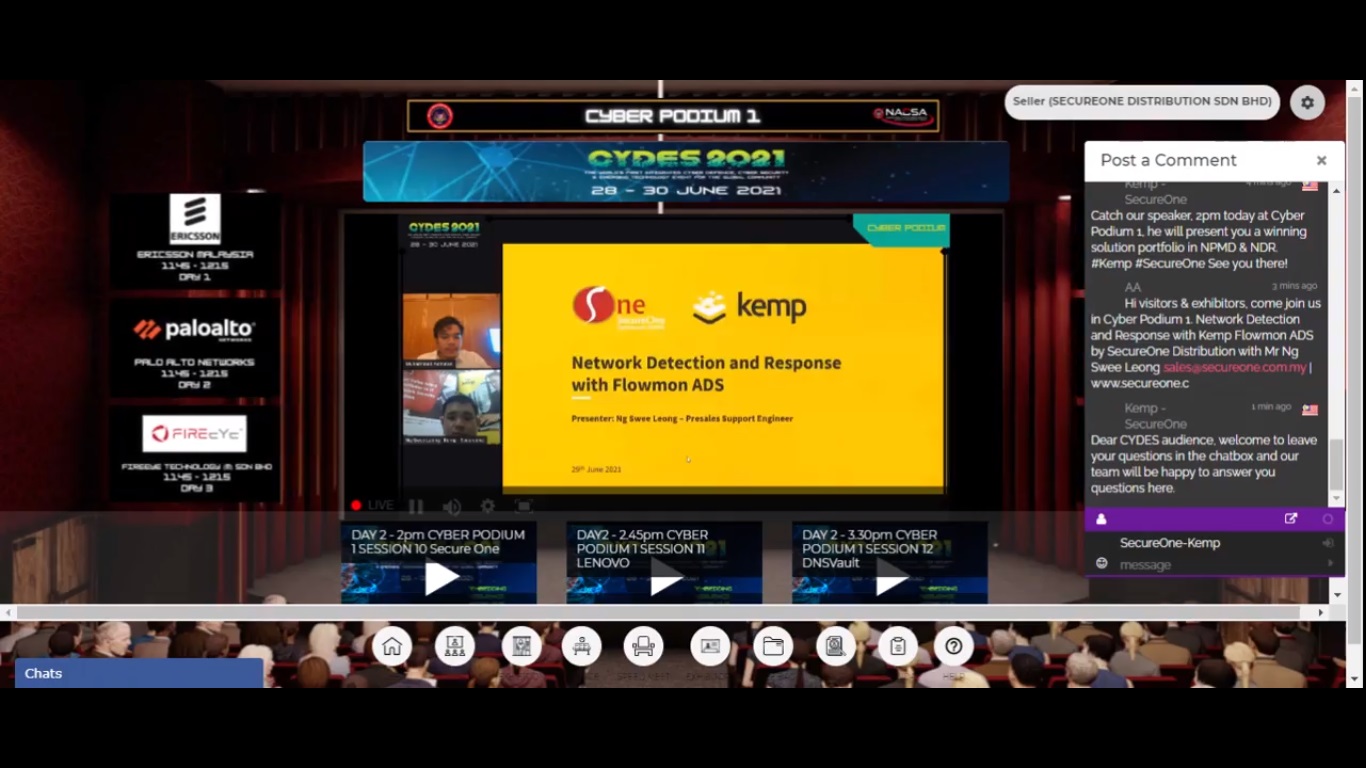The width and height of the screenshot is (1366, 768).
Task: Click the Post a Comment heading
Action: click(1168, 160)
